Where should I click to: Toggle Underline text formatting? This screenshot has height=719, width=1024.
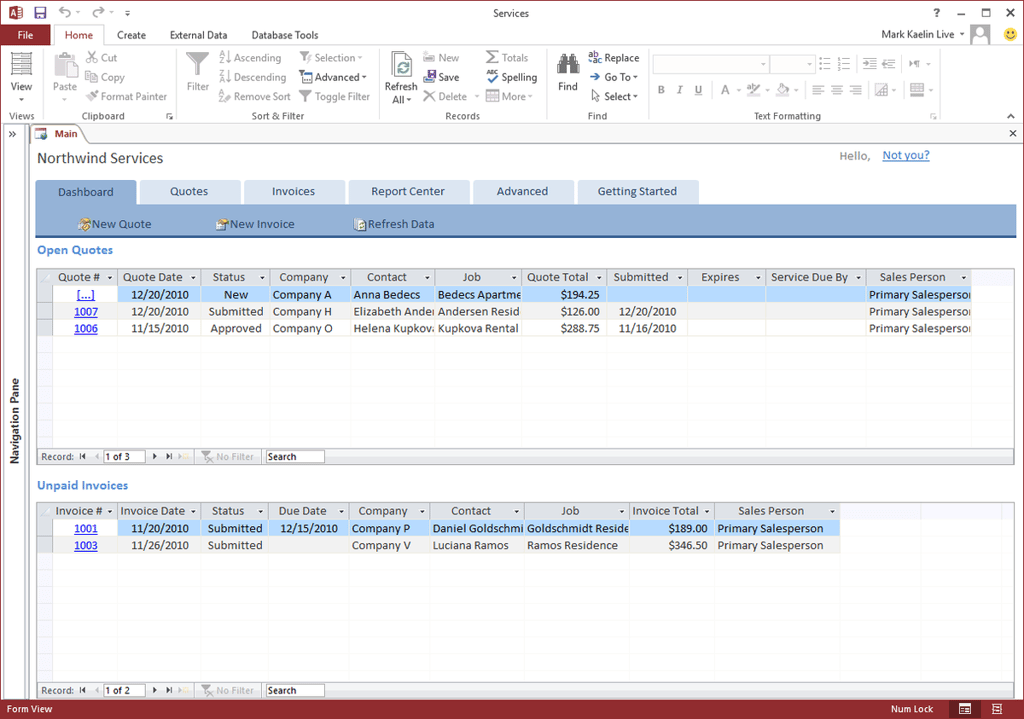pos(698,89)
